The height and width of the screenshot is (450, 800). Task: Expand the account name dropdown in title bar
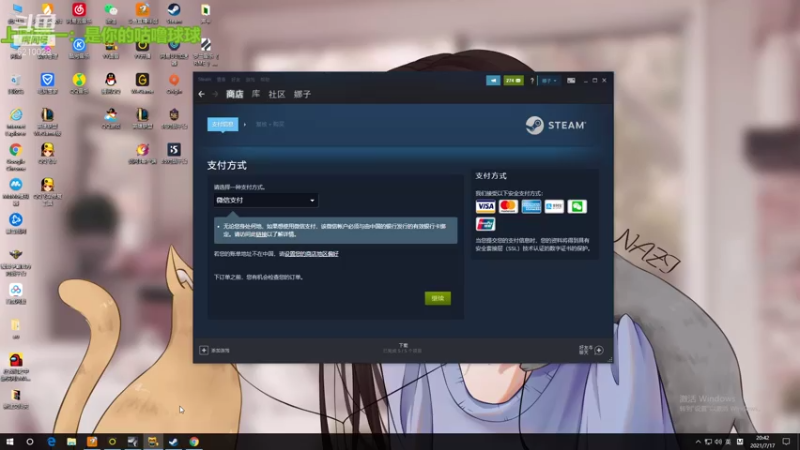[549, 81]
